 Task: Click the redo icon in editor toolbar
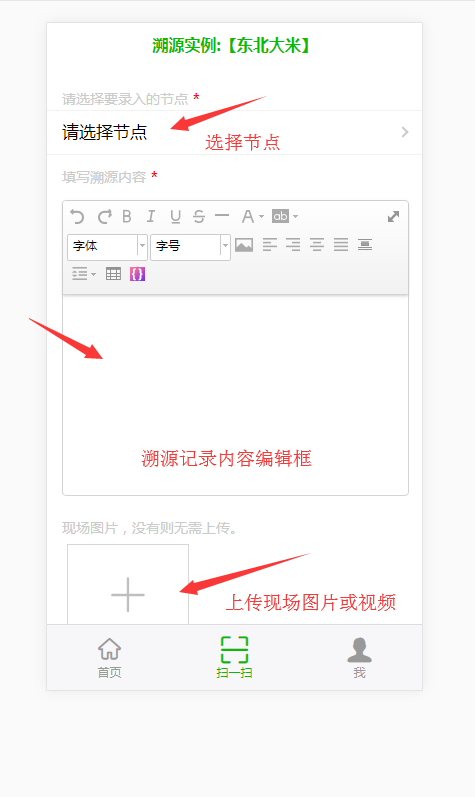point(105,217)
